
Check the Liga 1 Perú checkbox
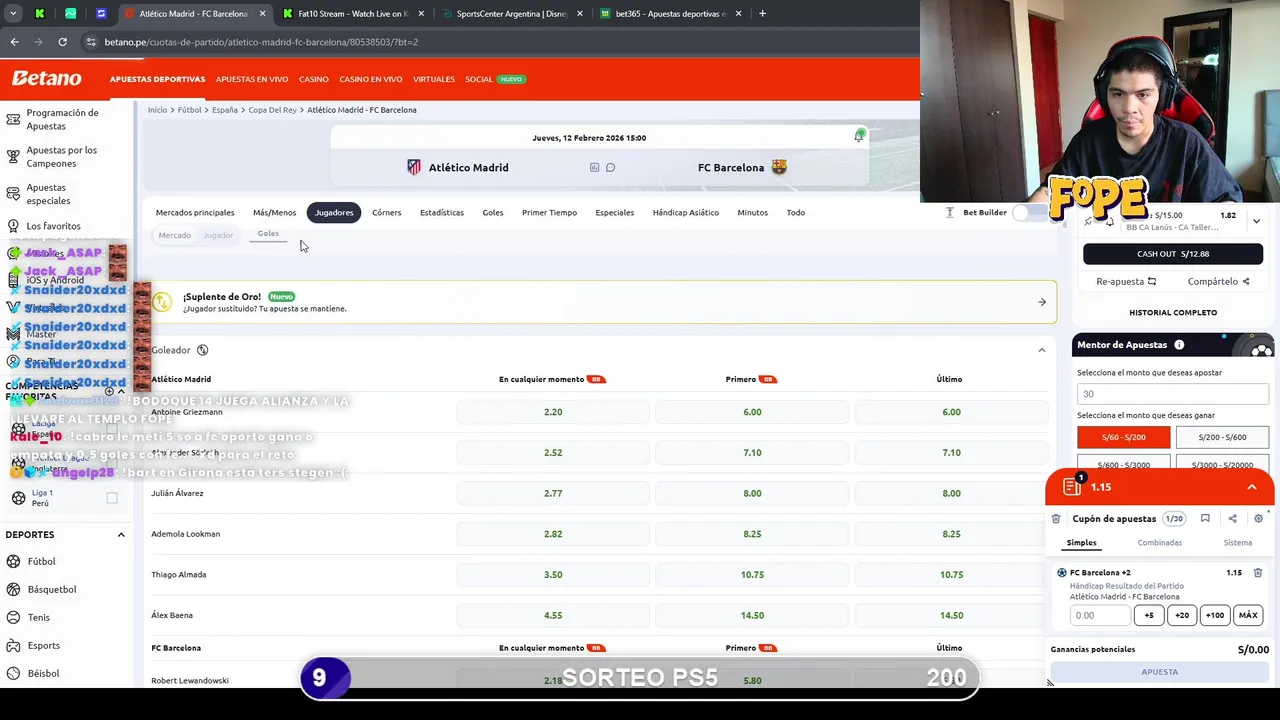click(x=112, y=497)
